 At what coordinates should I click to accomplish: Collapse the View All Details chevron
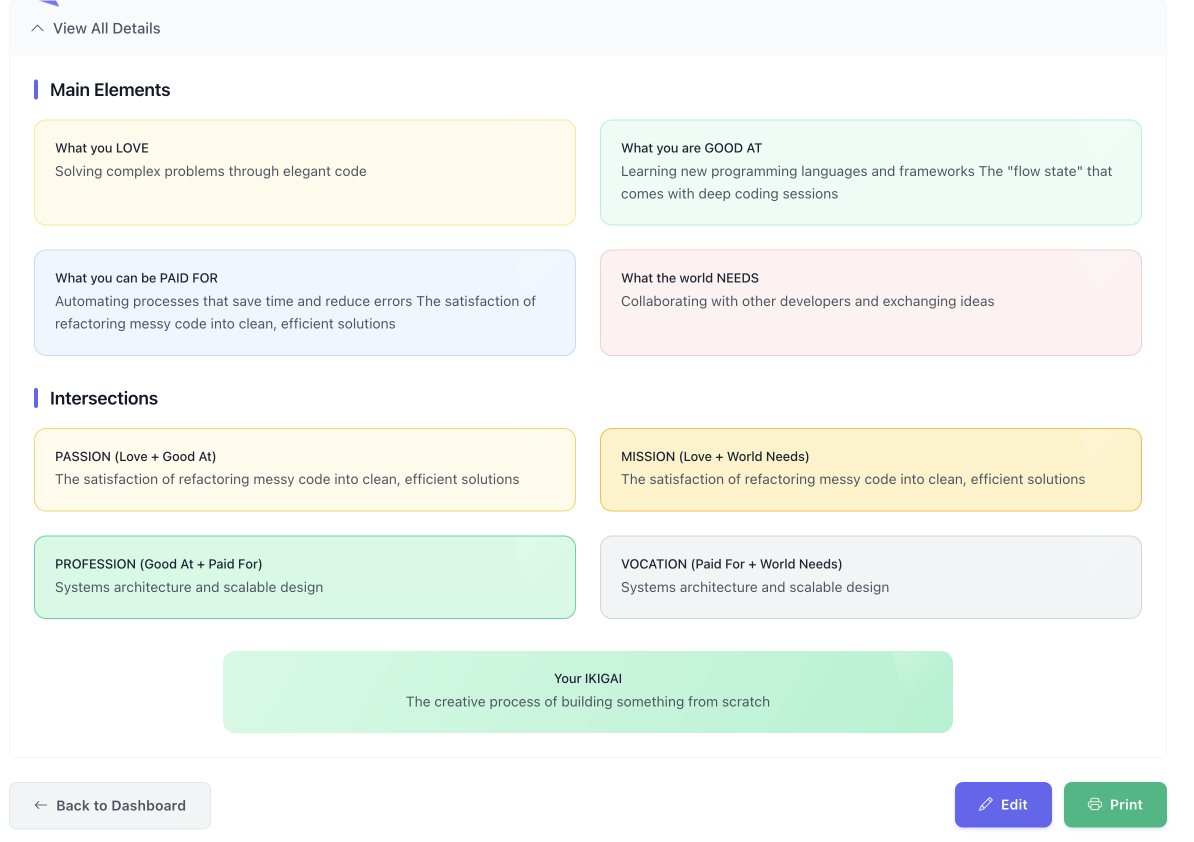click(38, 28)
